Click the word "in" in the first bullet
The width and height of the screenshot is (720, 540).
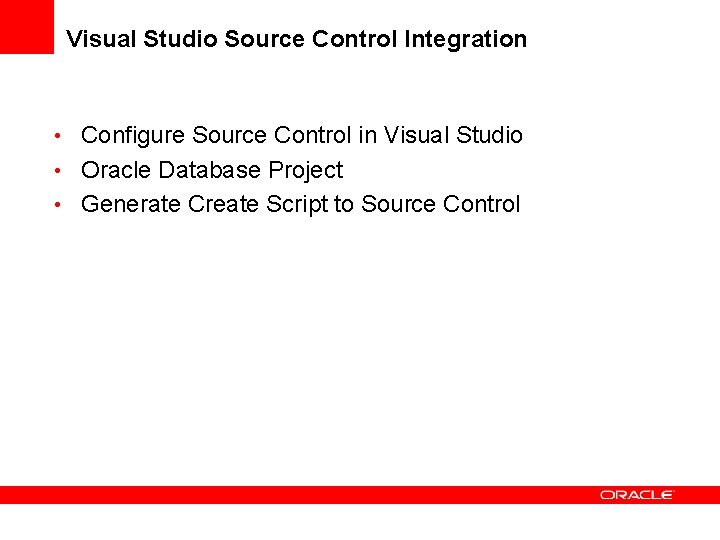[x=367, y=135]
